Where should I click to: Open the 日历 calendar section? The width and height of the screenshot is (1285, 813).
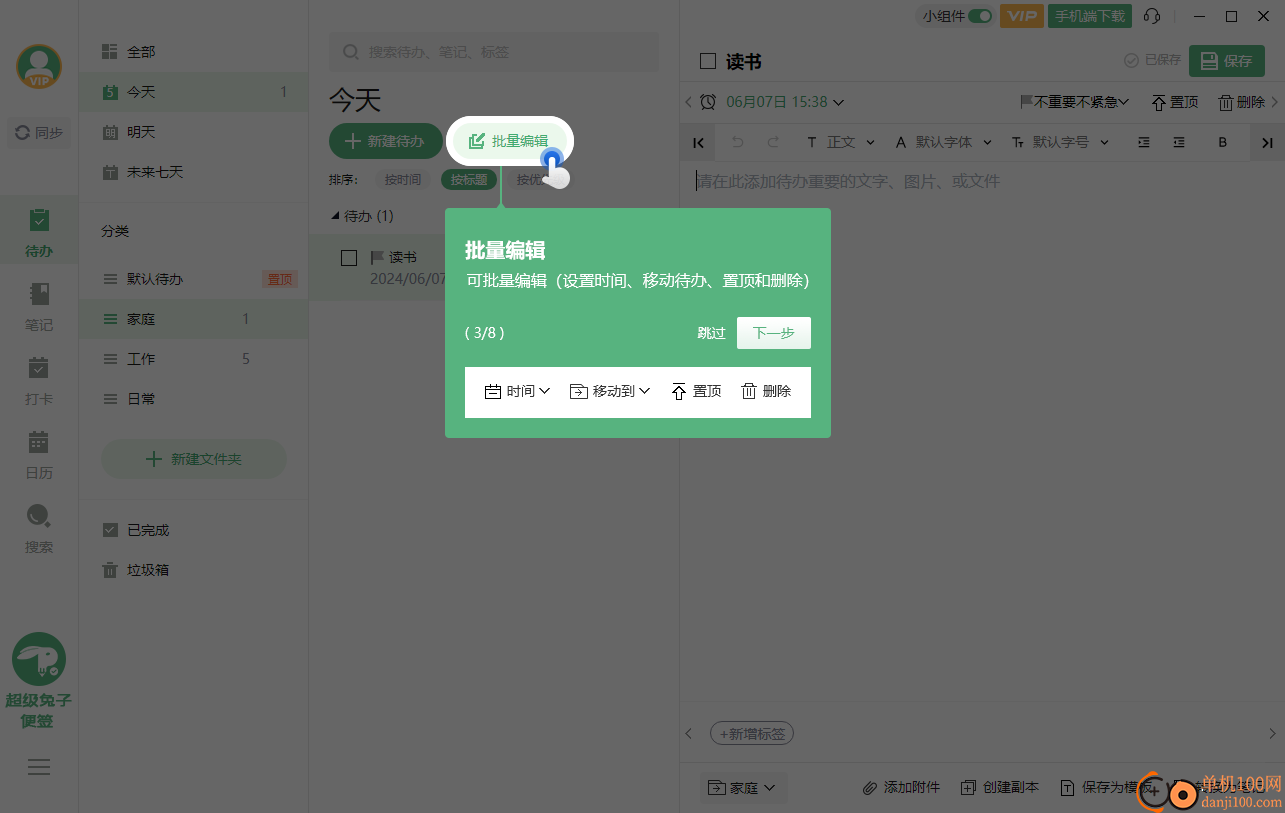39,454
